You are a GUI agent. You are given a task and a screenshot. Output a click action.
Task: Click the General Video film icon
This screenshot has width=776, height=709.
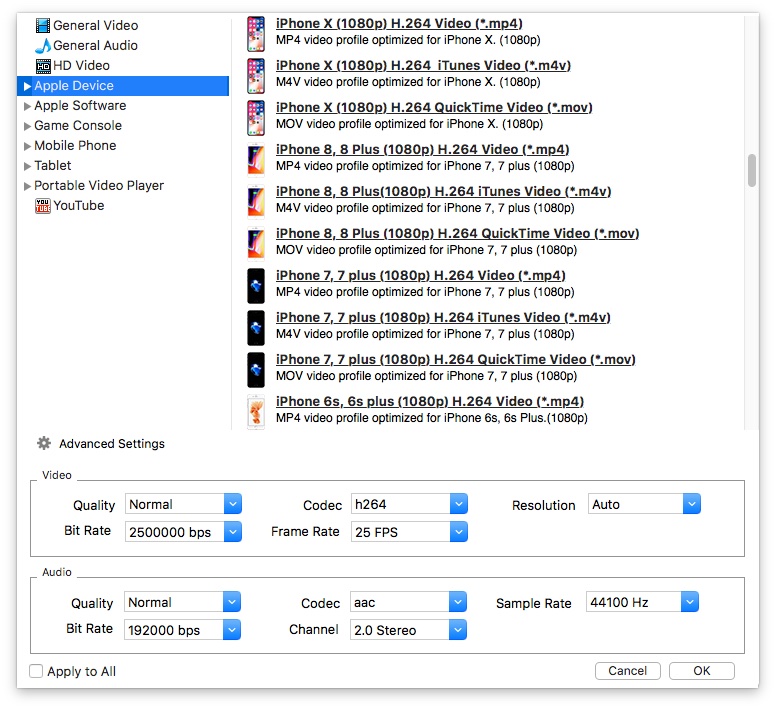43,25
